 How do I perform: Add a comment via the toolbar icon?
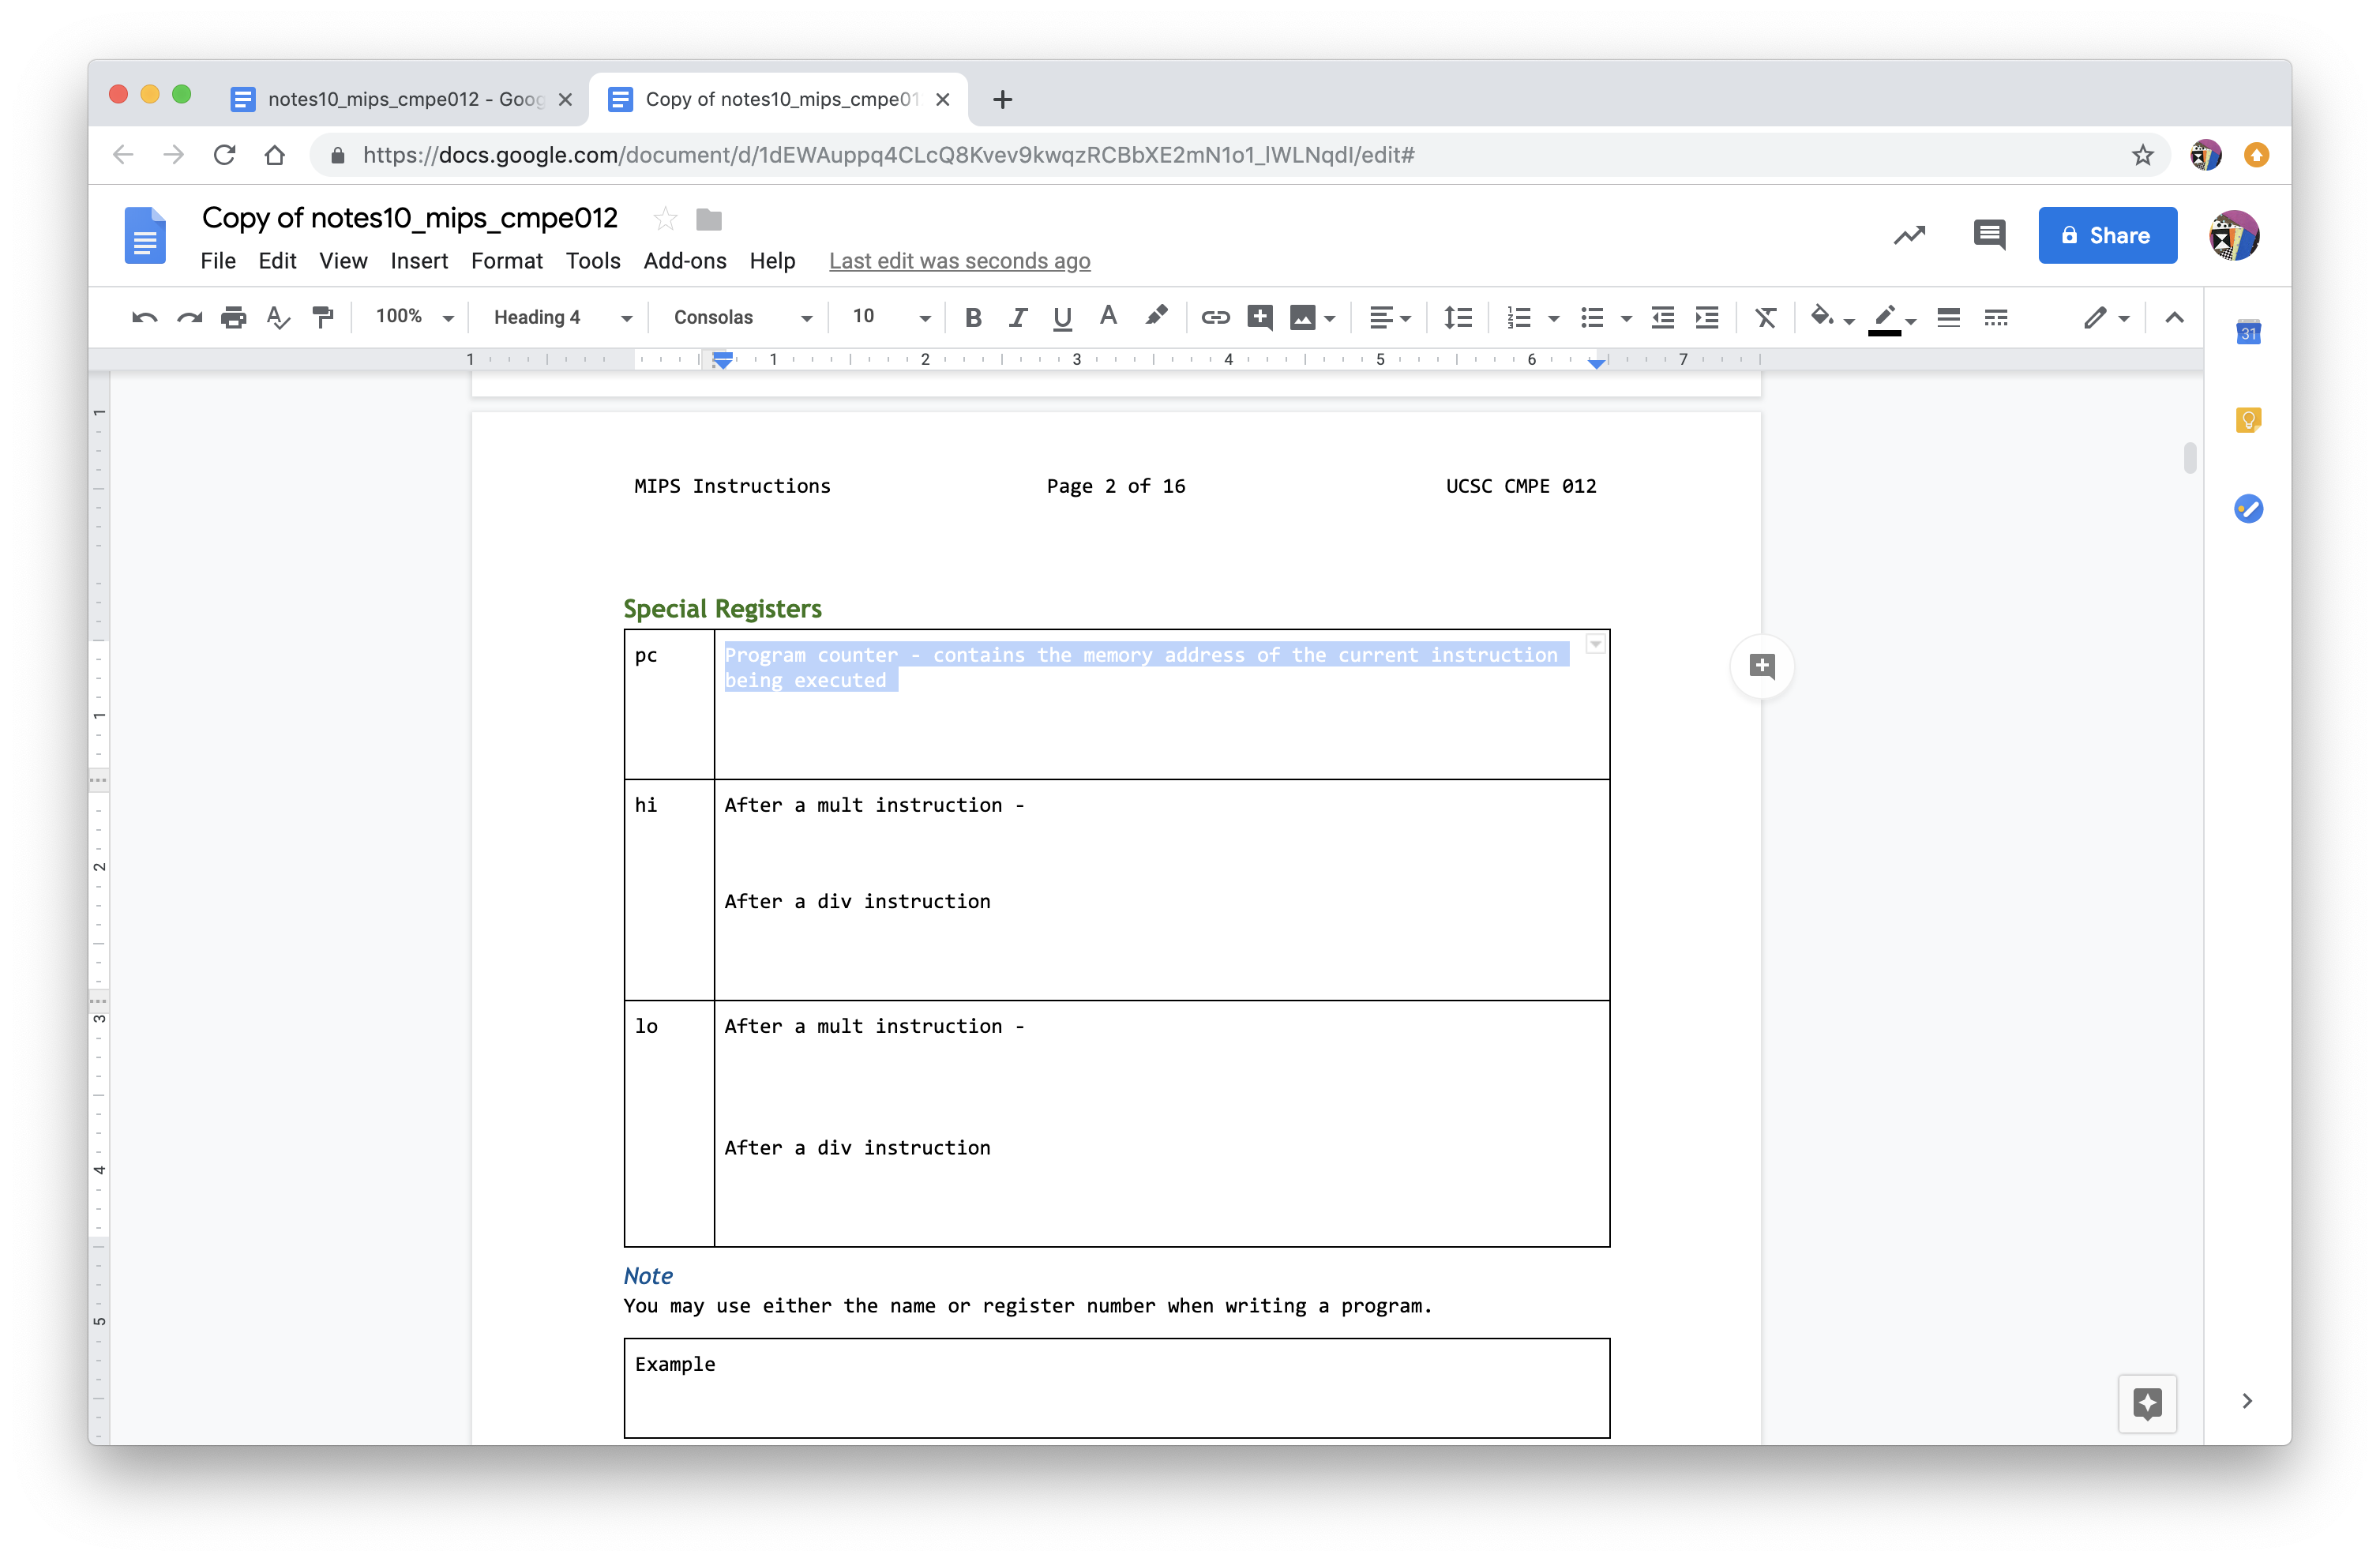coord(1259,317)
